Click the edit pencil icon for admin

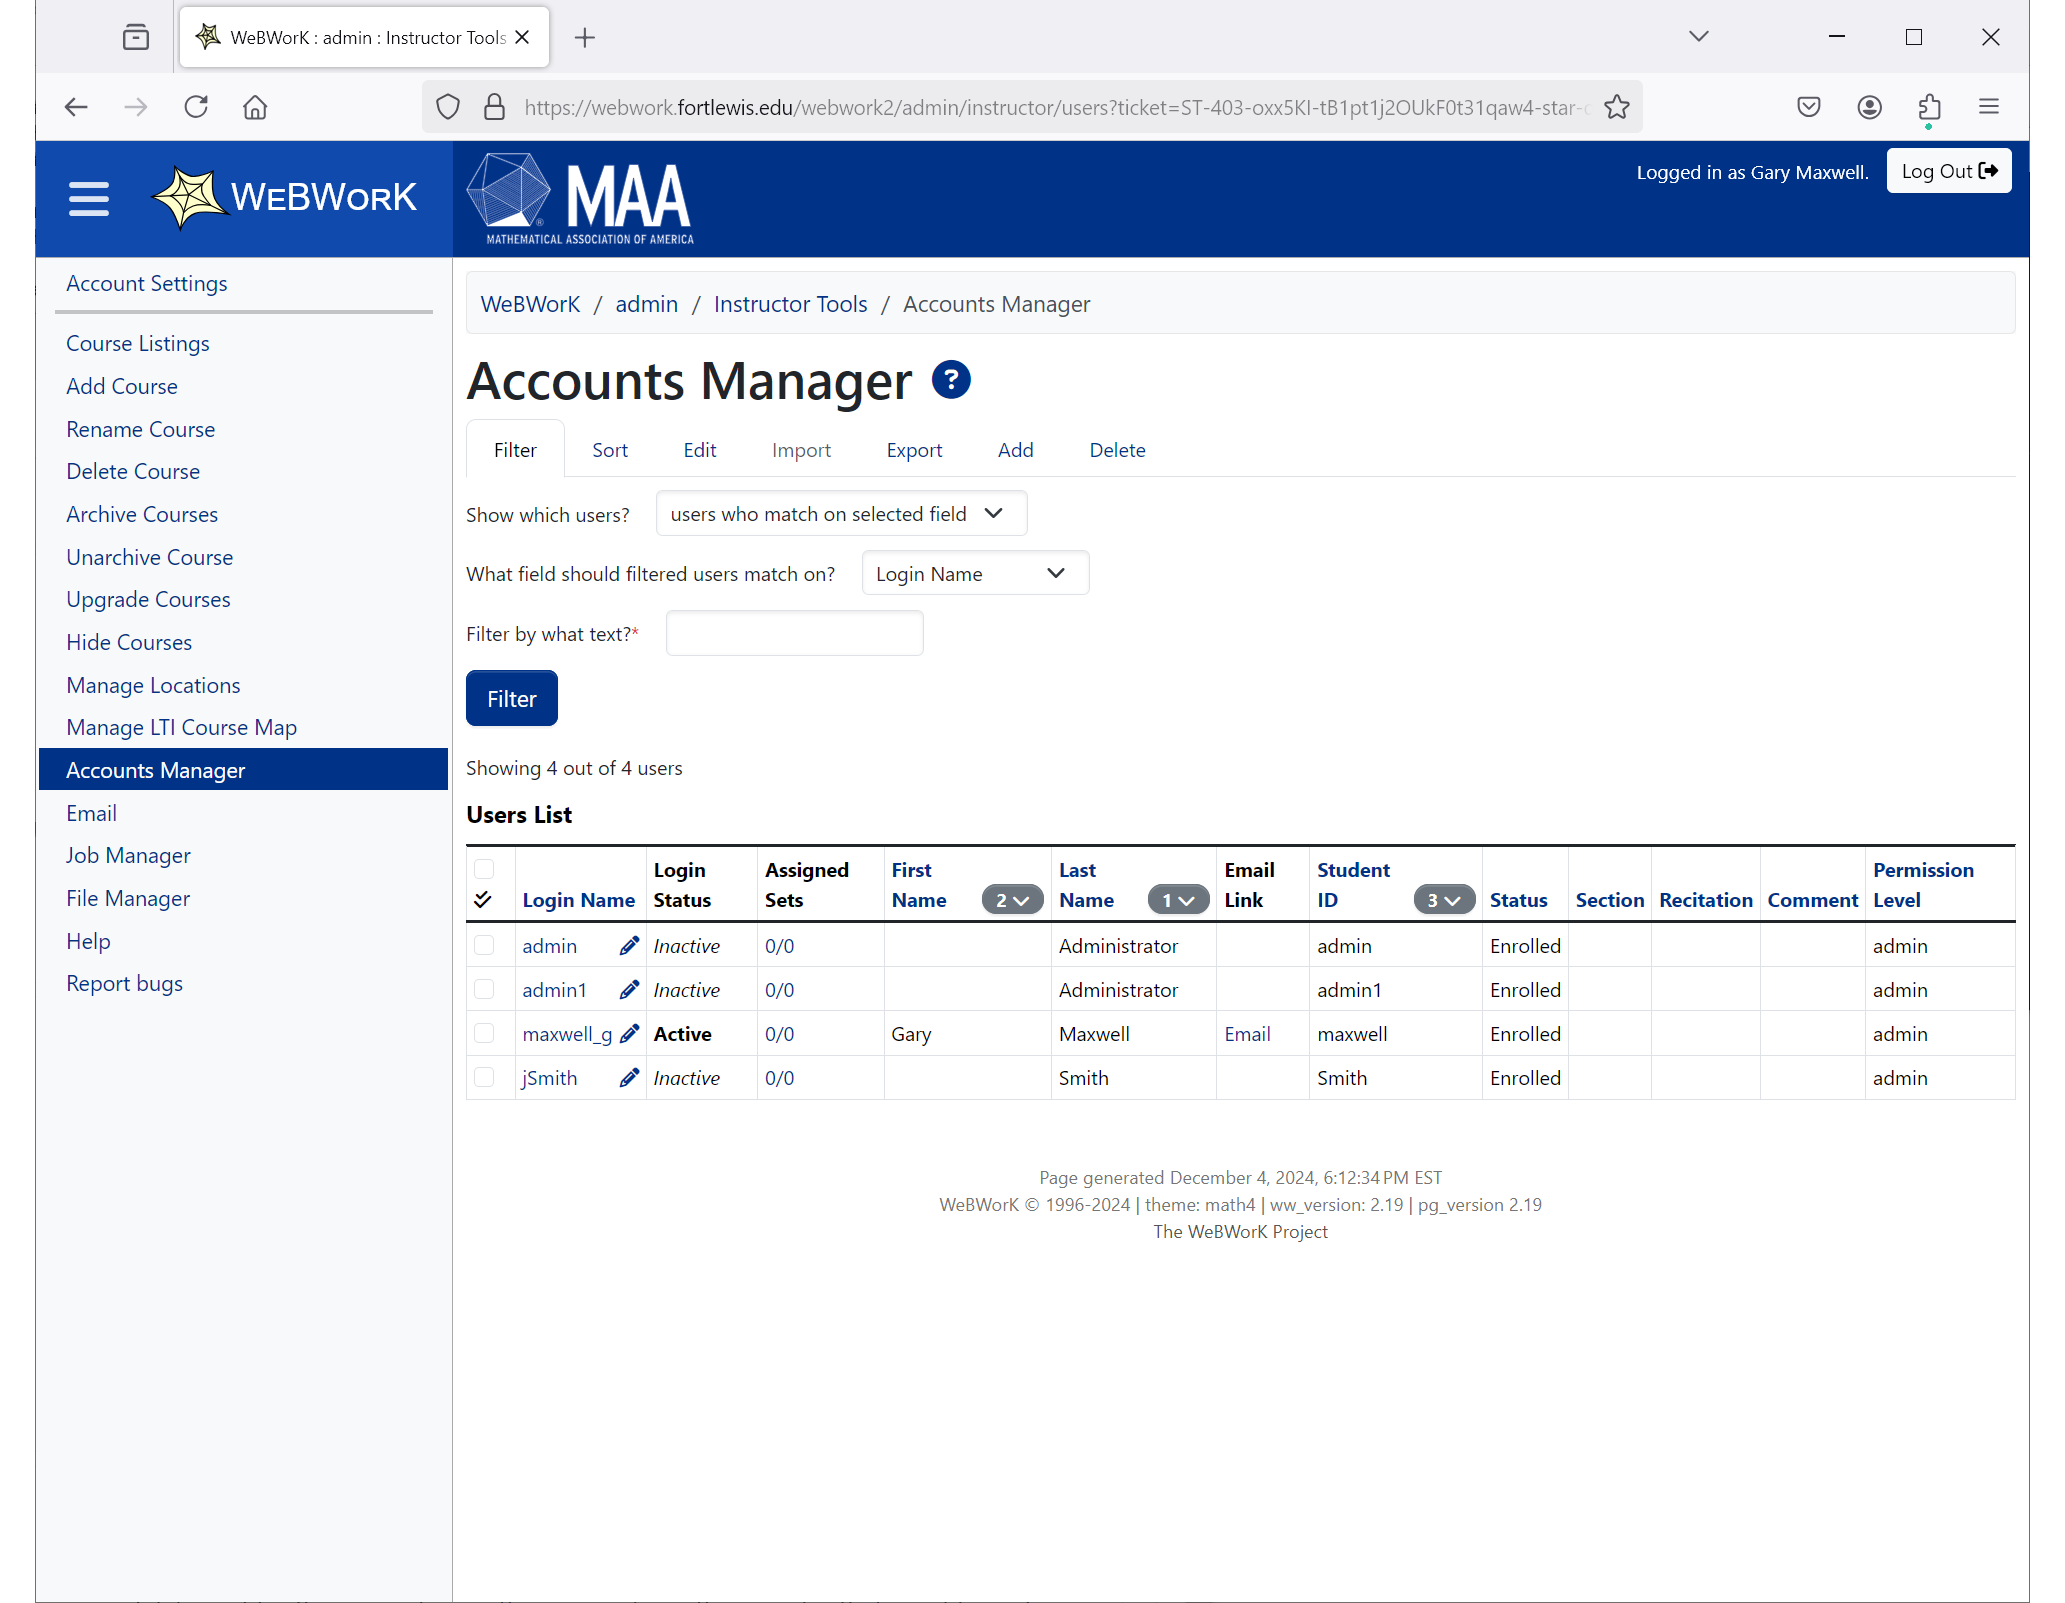click(629, 944)
